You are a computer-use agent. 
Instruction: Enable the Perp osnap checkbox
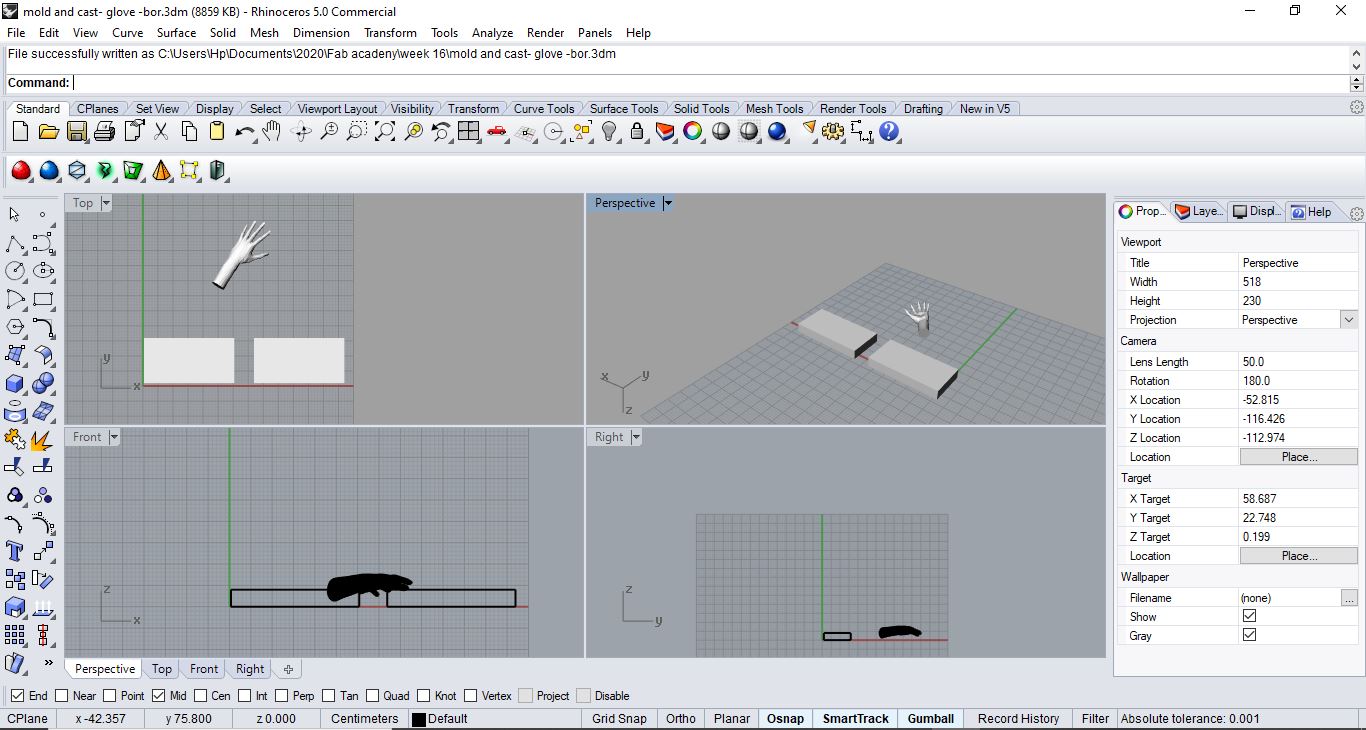pyautogui.click(x=282, y=696)
